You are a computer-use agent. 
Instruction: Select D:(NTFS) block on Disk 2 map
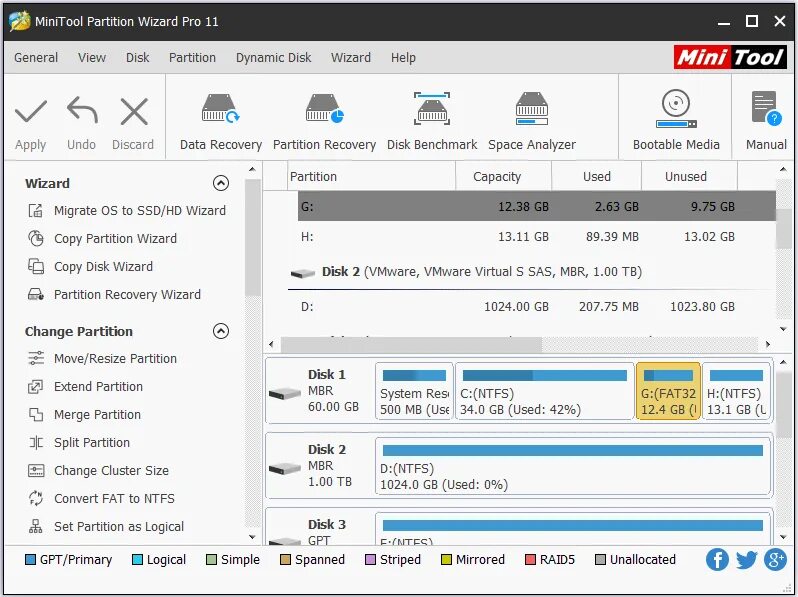tap(573, 466)
